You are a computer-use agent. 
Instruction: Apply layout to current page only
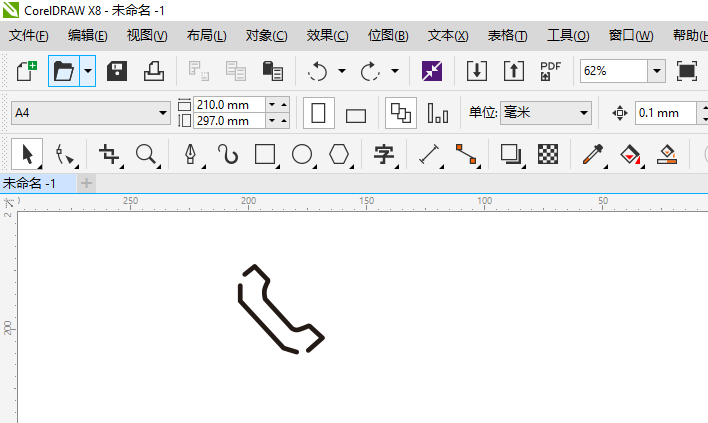click(x=438, y=113)
